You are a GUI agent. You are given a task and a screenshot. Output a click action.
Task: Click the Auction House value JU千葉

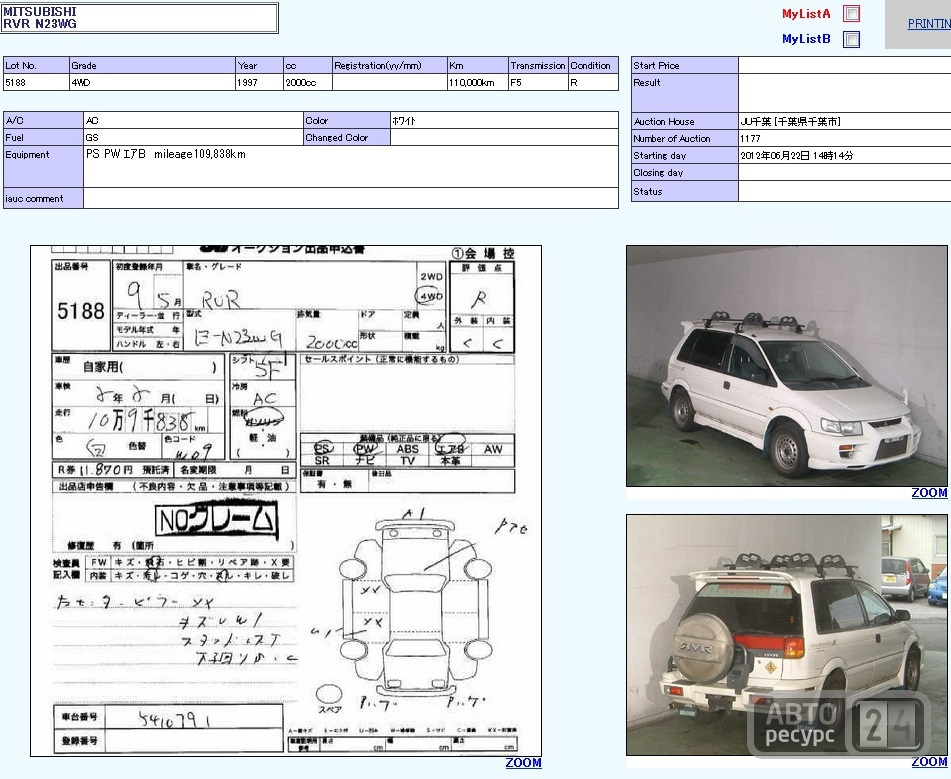point(790,121)
